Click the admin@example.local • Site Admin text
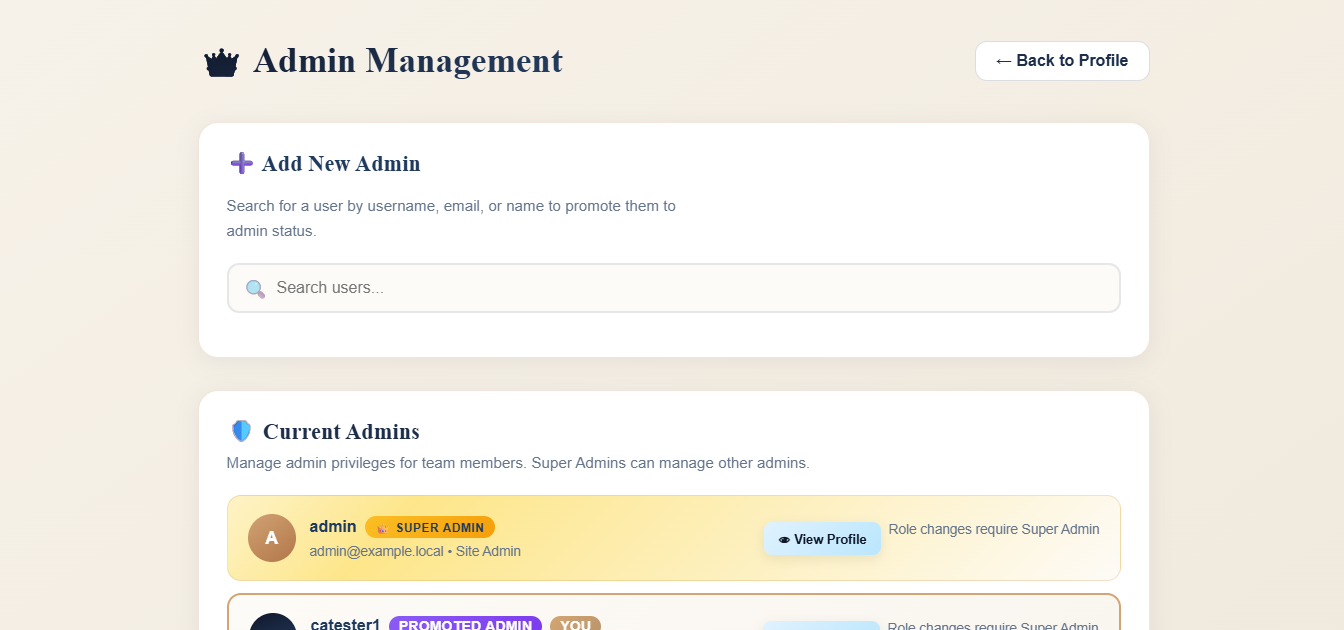The width and height of the screenshot is (1344, 630). coord(415,551)
